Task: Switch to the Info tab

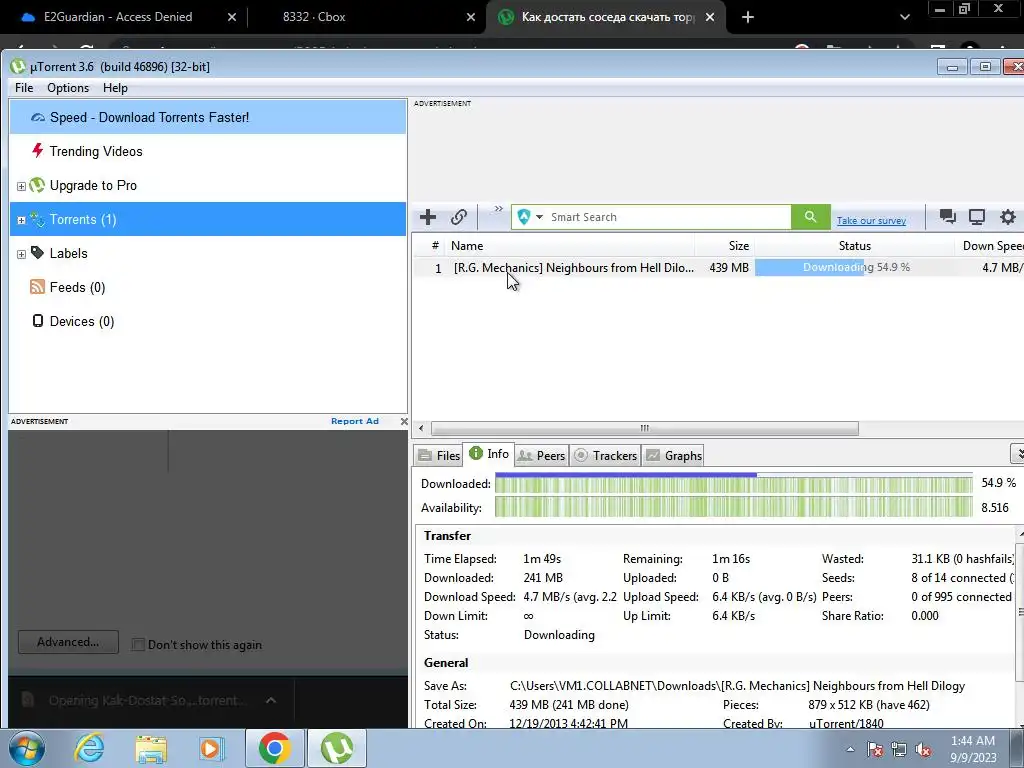Action: [489, 454]
